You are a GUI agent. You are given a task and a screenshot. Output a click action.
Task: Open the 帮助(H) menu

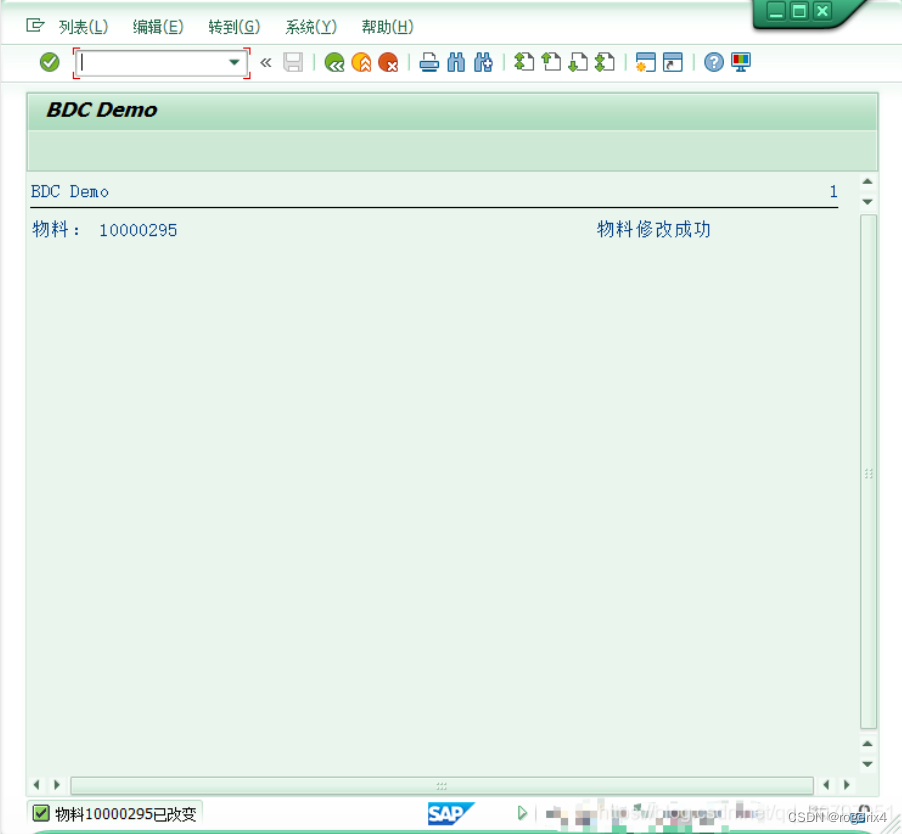pyautogui.click(x=387, y=27)
